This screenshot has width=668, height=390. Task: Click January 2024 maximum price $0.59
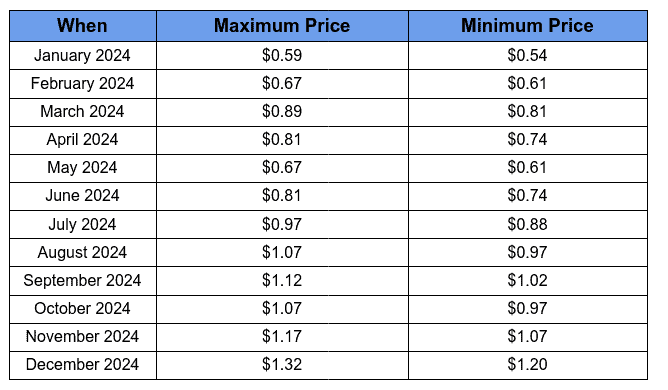point(282,55)
